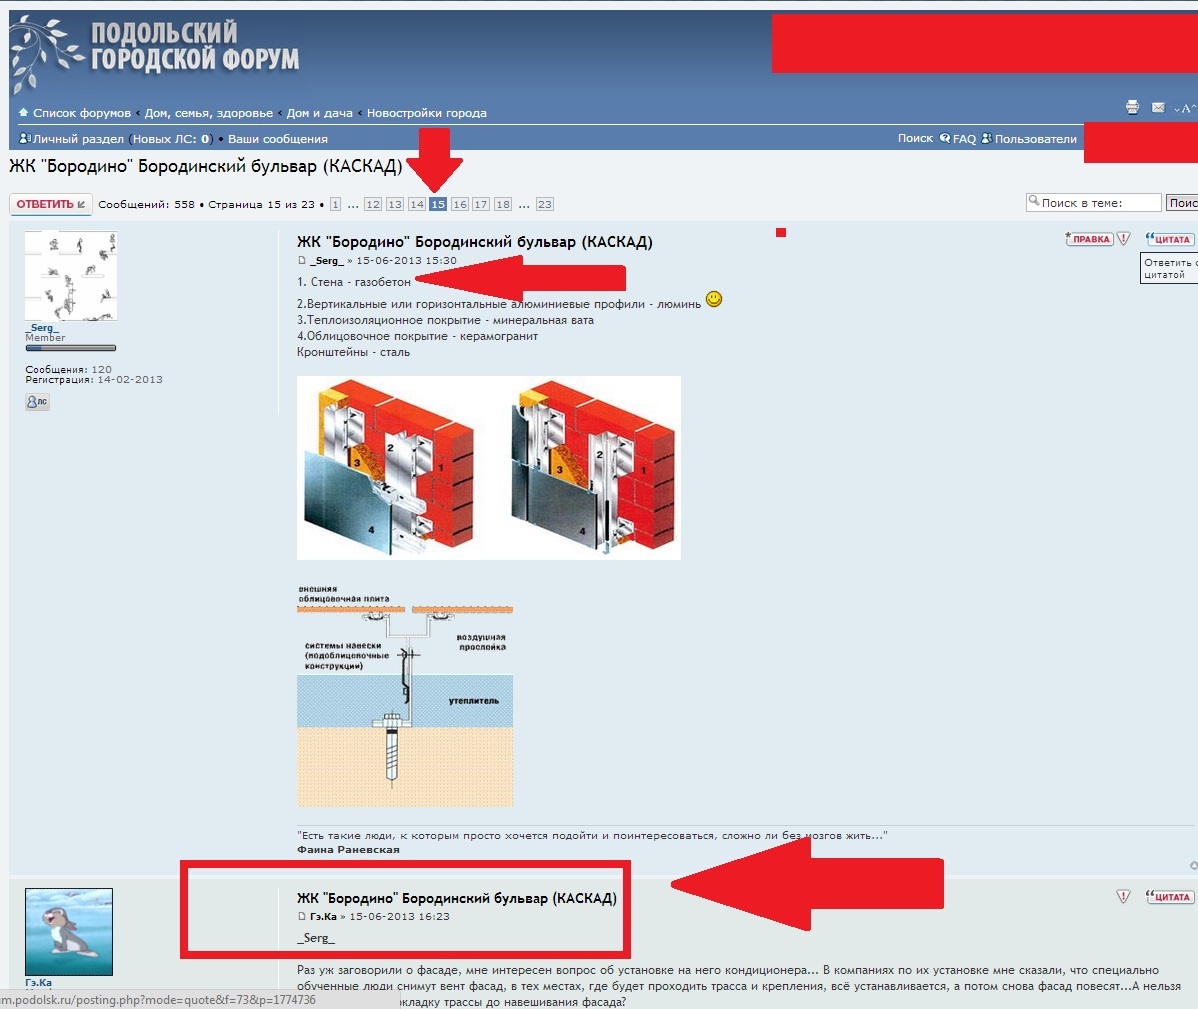Open _Serg_'s avatar image

point(70,276)
